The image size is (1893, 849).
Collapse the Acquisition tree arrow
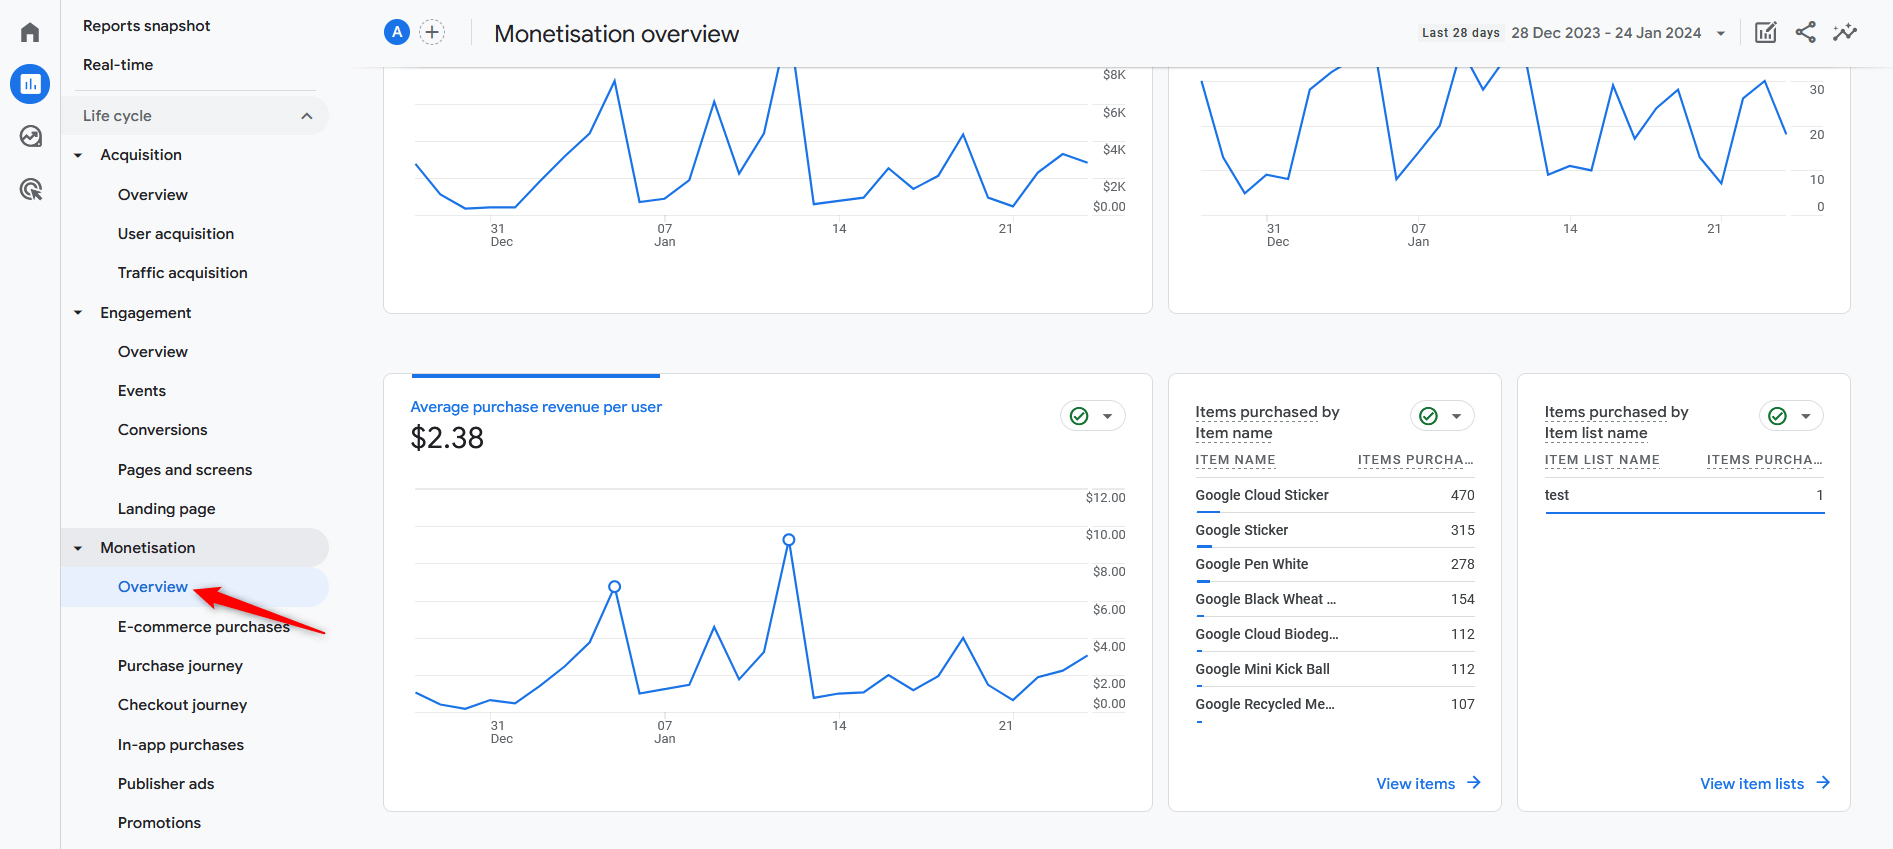[78, 155]
